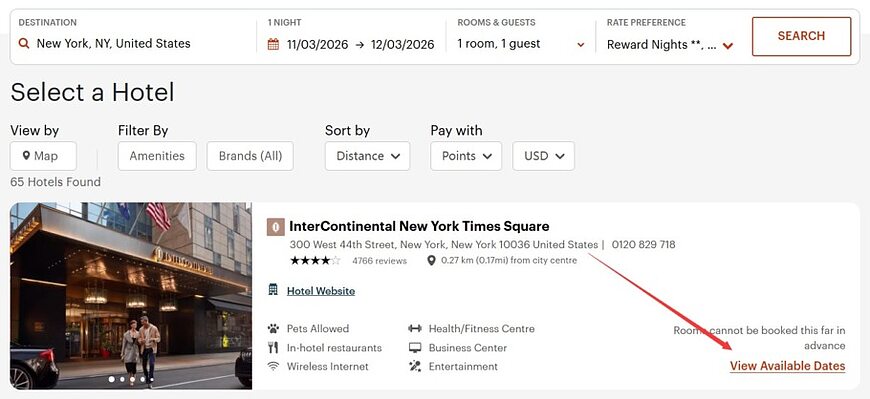Click the dumbbell Health/Fitness Centre icon
Image resolution: width=870 pixels, height=399 pixels.
(414, 329)
